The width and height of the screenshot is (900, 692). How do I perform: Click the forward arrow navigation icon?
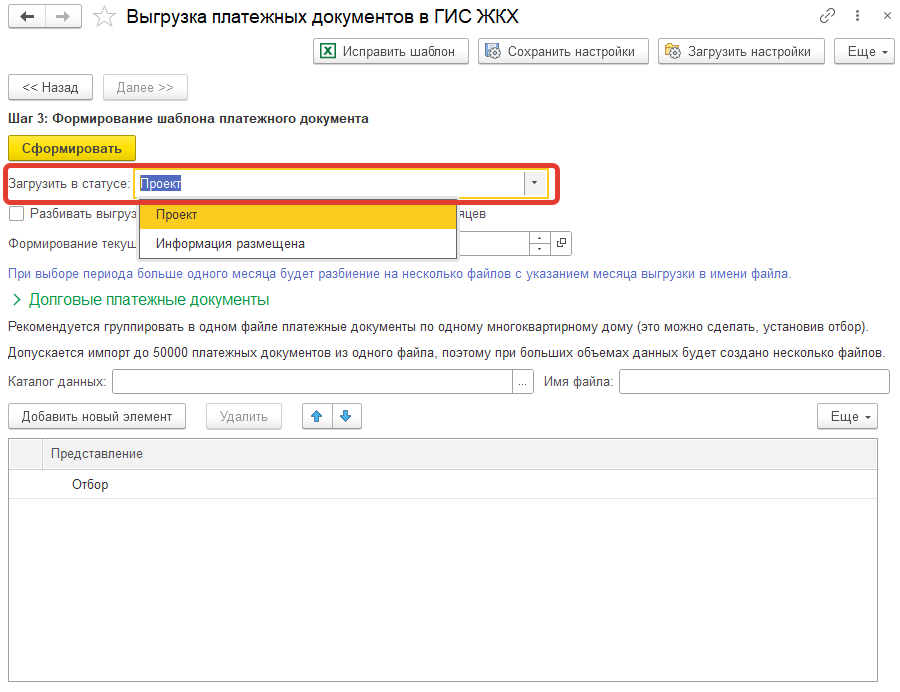click(62, 17)
